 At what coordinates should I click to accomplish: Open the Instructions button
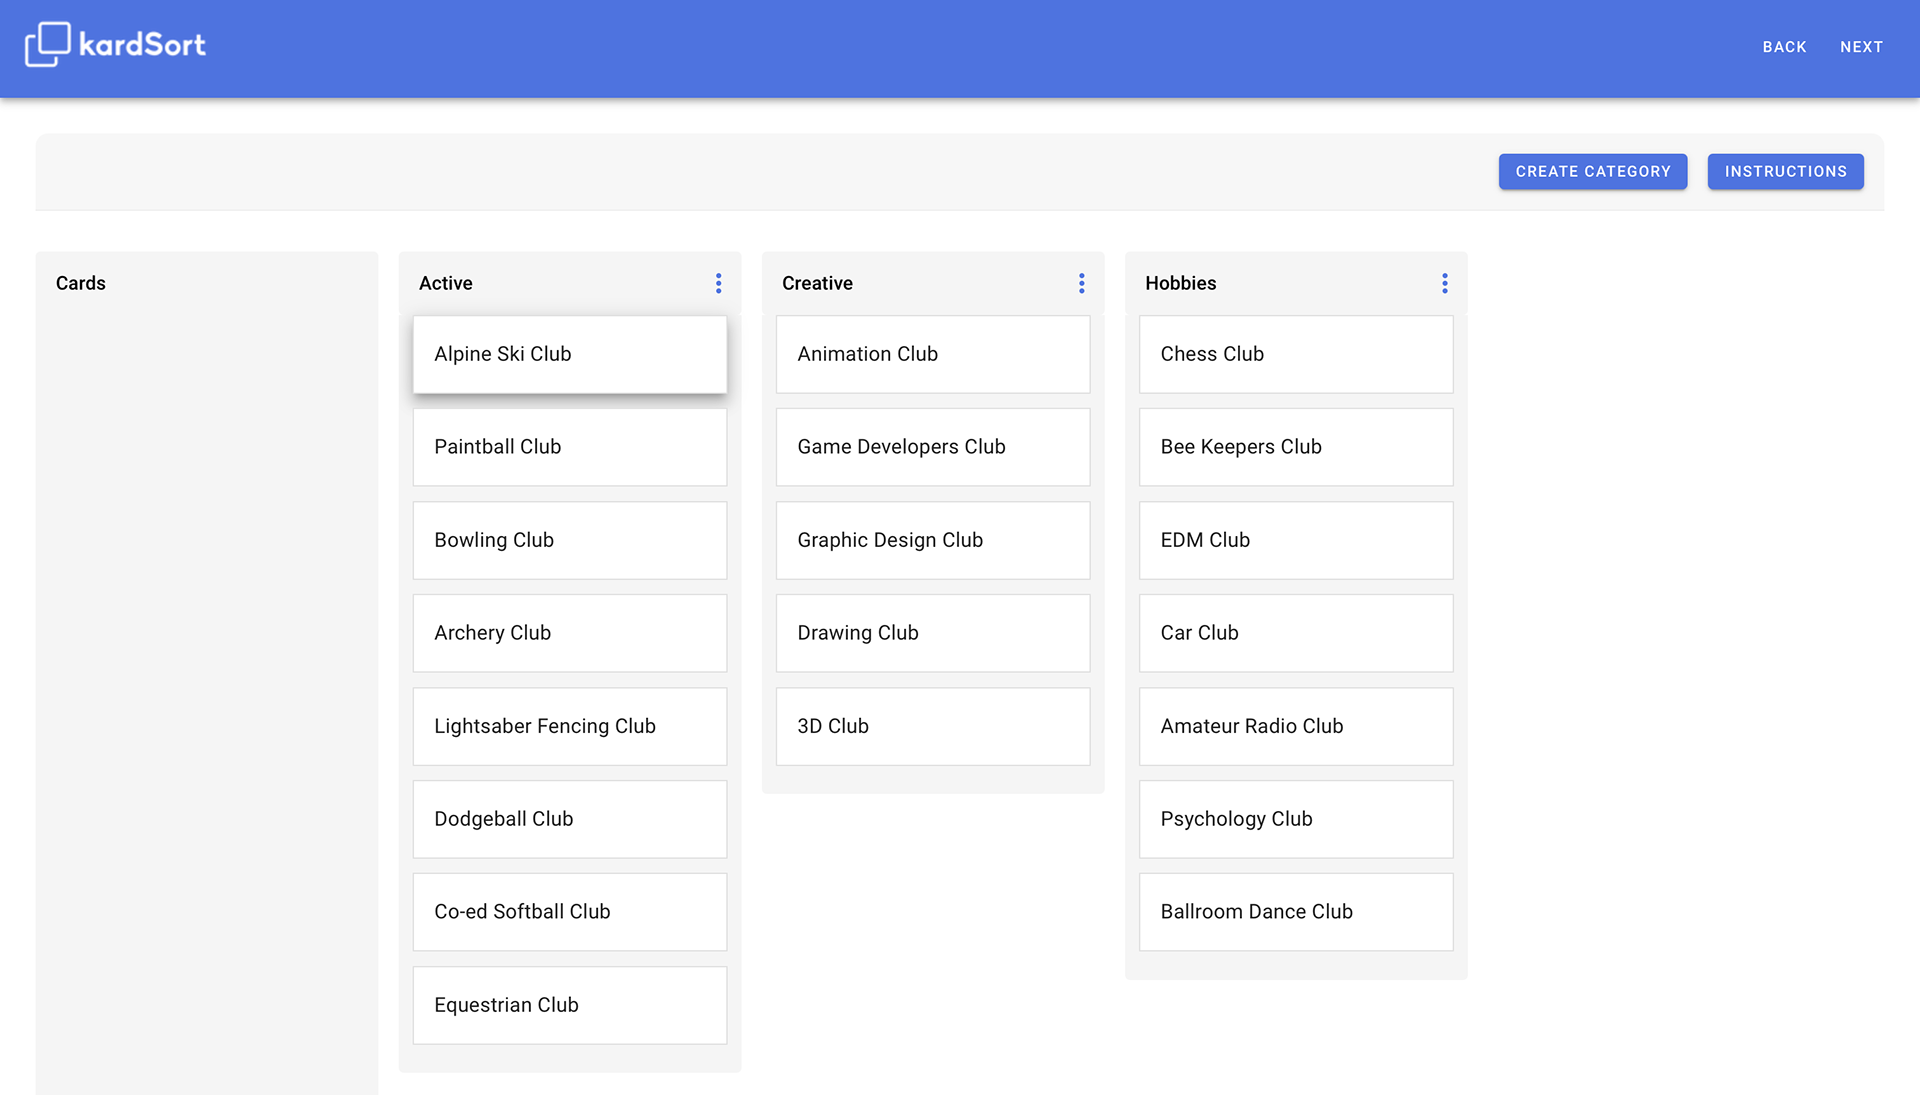tap(1785, 171)
